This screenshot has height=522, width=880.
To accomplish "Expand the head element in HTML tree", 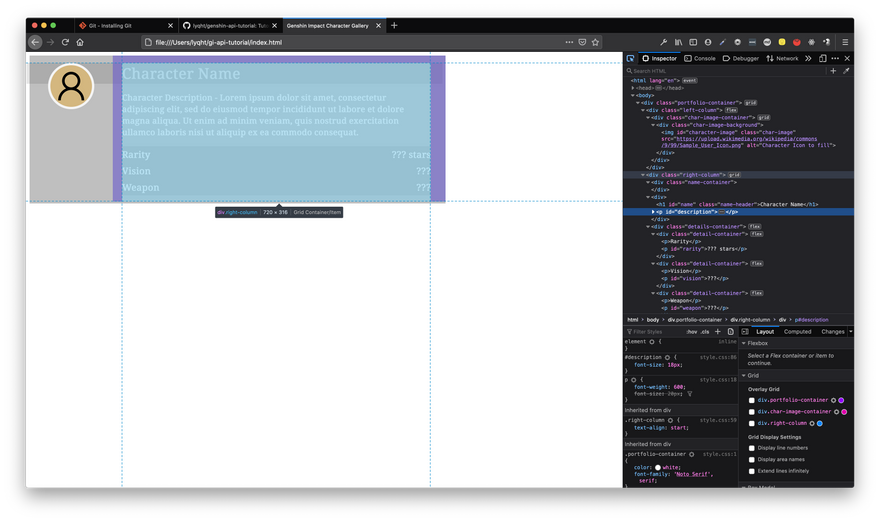I will click(x=633, y=88).
